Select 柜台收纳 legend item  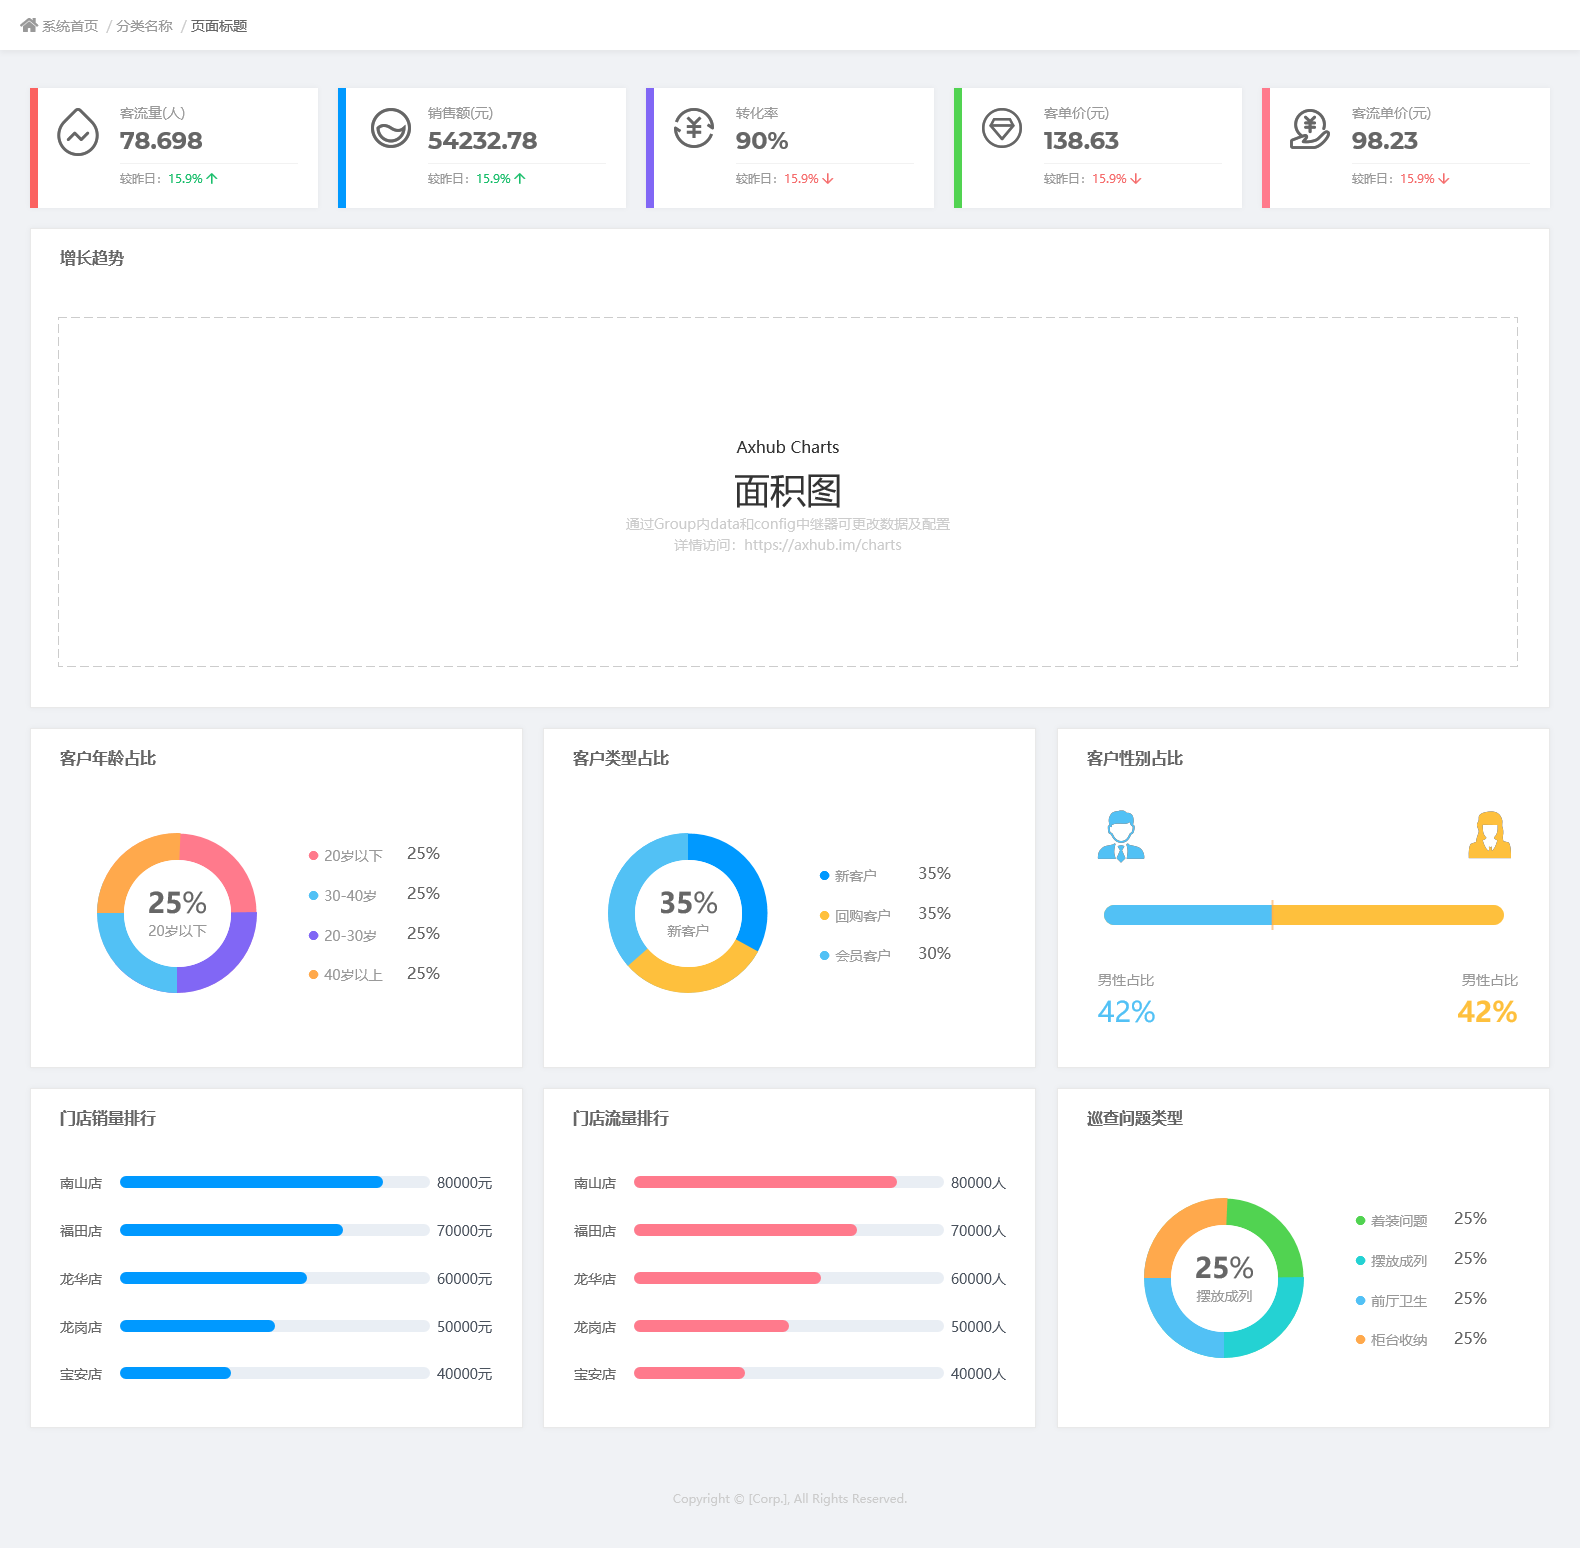click(x=1391, y=1340)
